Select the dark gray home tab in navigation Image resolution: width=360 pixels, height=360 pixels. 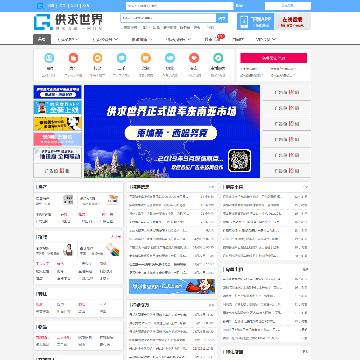point(42,39)
